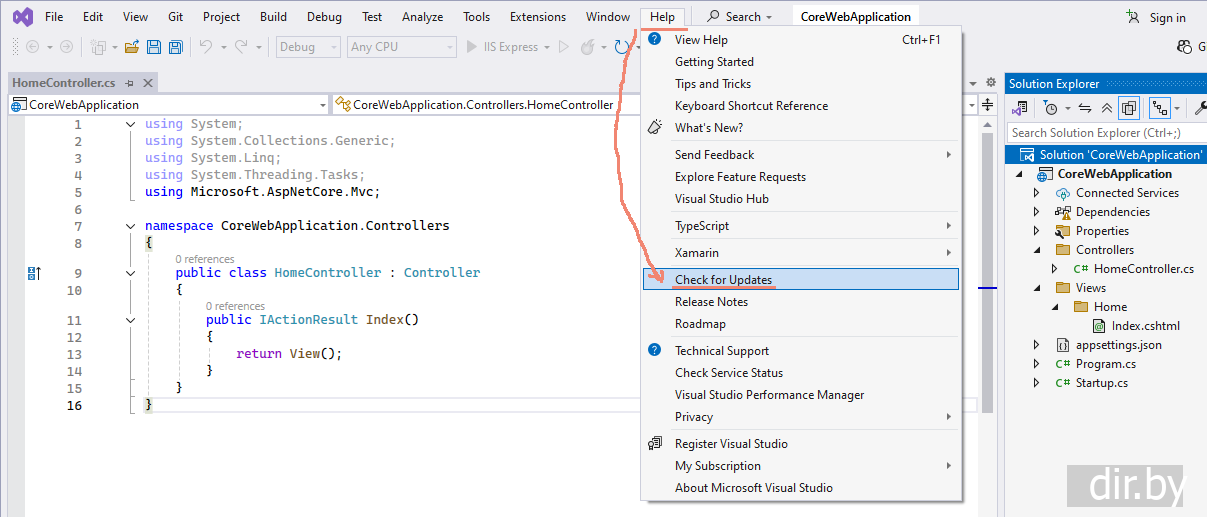1207x517 pixels.
Task: Toggle the nested files view button
Action: tap(1160, 108)
